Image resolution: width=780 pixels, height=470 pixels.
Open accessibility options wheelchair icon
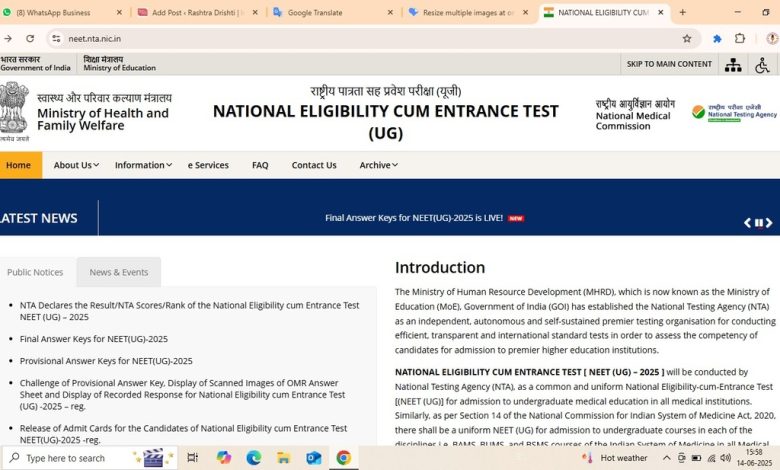click(x=762, y=65)
